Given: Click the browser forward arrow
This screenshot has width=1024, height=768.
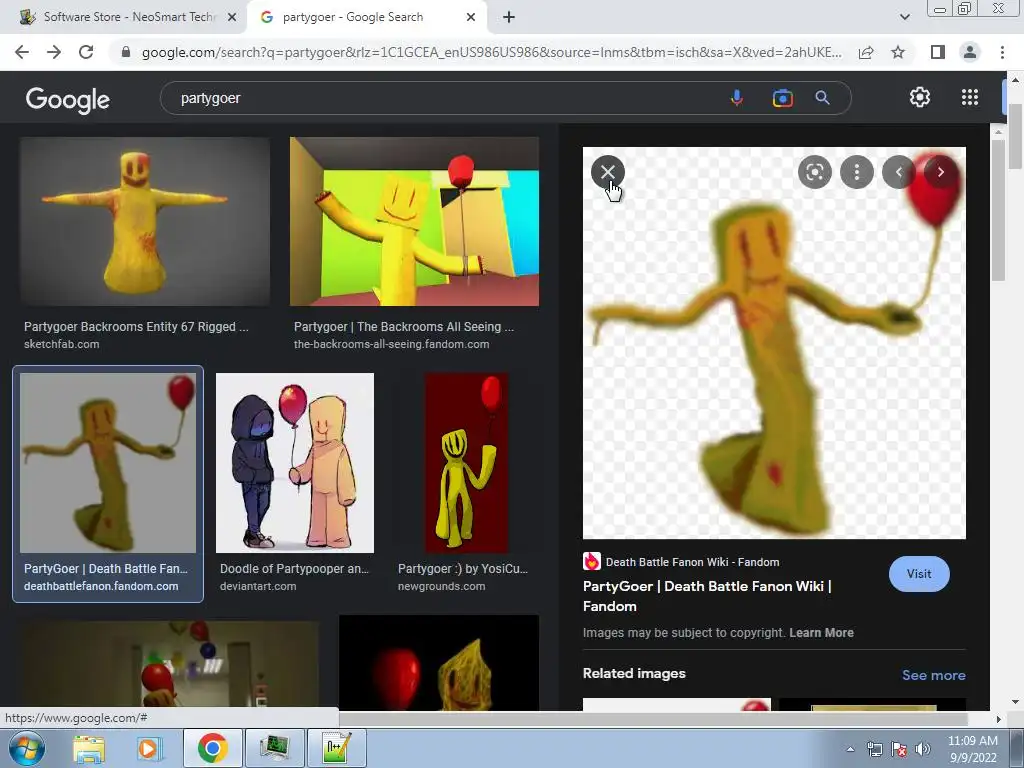Looking at the screenshot, I should pos(54,52).
